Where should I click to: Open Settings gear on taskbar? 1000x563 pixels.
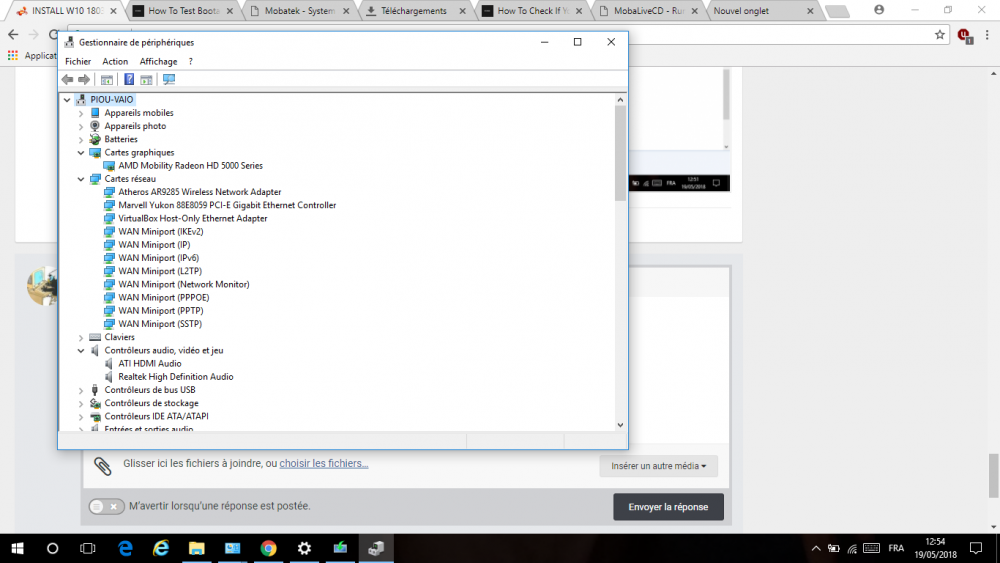304,548
